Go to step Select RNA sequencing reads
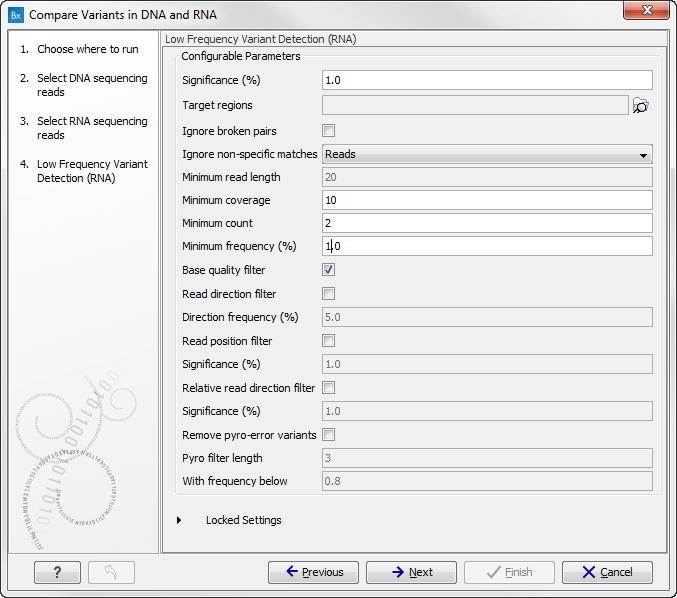The height and width of the screenshot is (598, 677). [92, 128]
